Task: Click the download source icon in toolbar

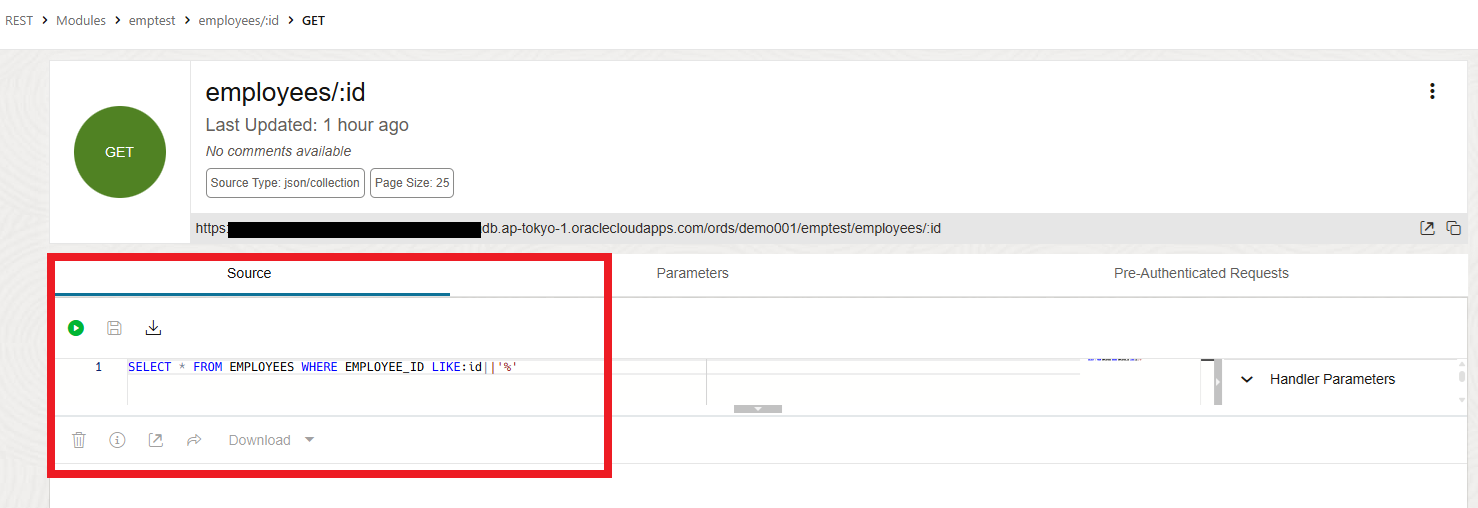Action: point(153,328)
